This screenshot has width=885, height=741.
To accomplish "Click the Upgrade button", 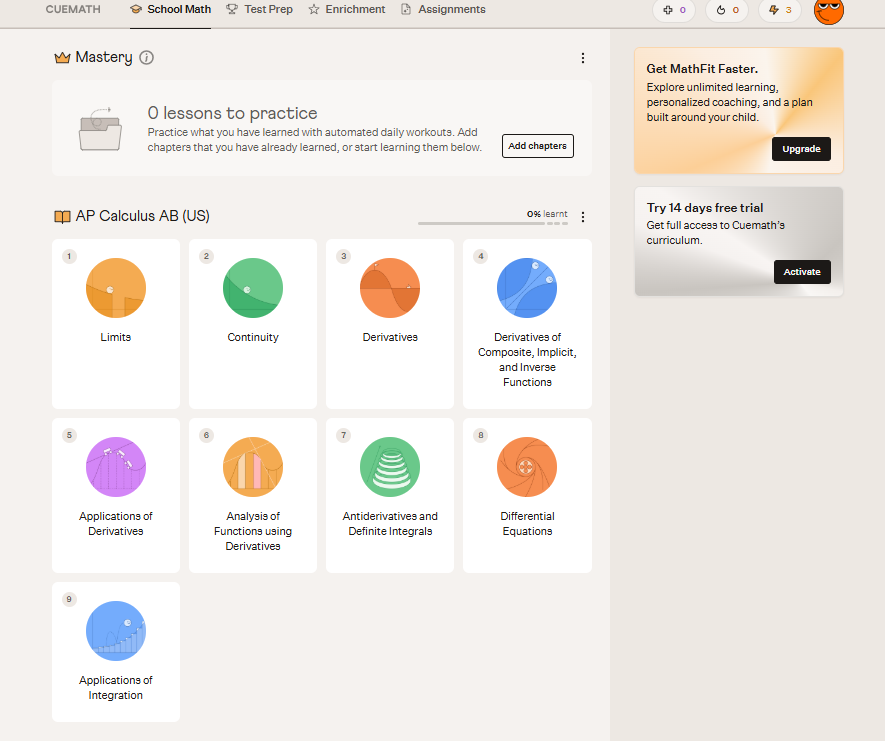I will pyautogui.click(x=801, y=149).
